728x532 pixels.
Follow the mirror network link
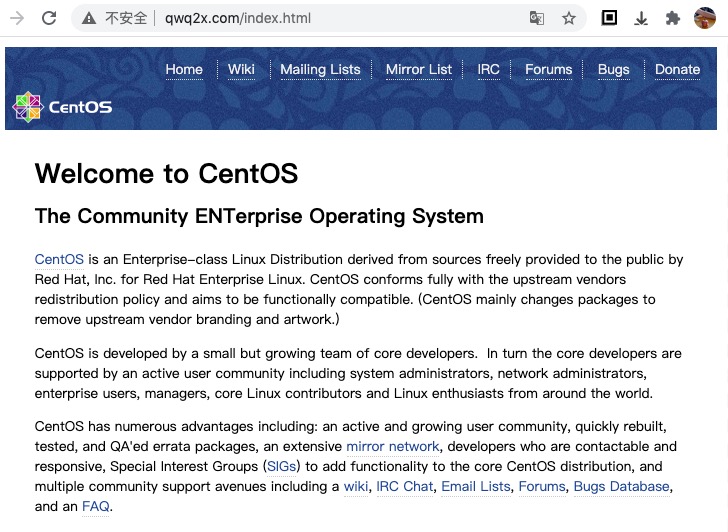393,446
